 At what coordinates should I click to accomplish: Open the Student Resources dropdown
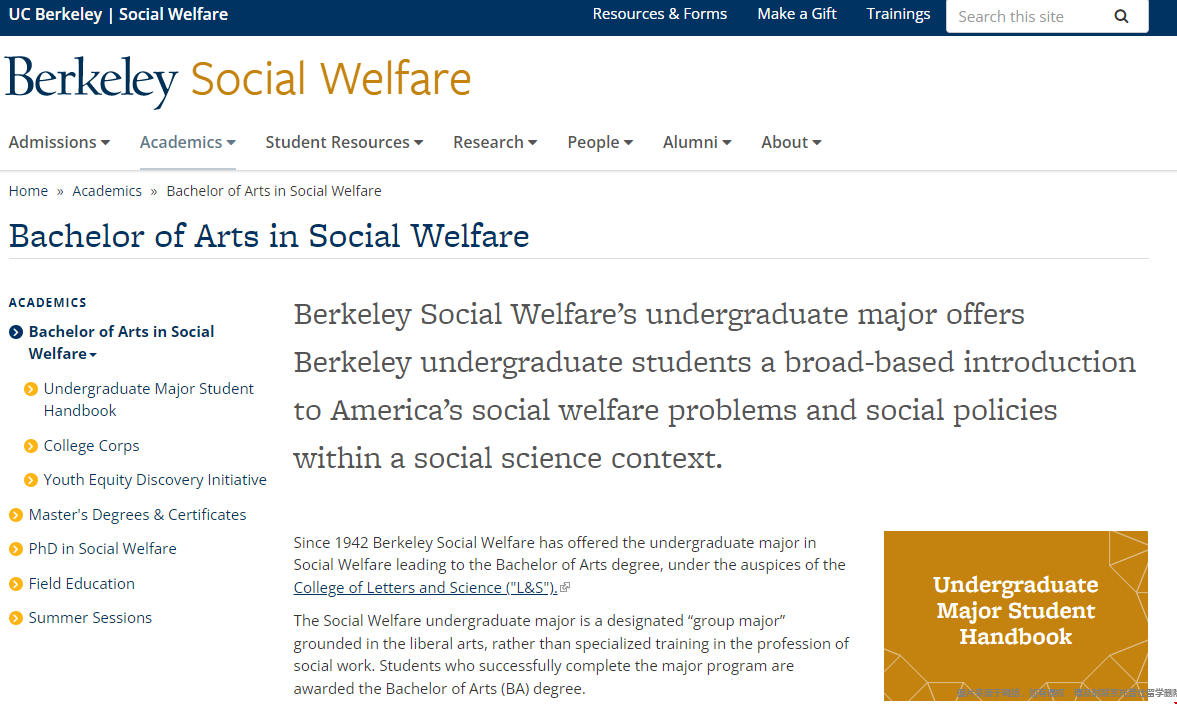point(344,143)
